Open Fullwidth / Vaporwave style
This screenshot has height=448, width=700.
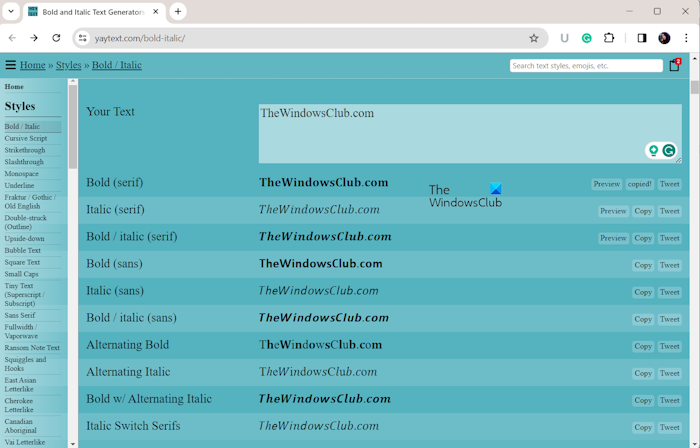coord(21,332)
